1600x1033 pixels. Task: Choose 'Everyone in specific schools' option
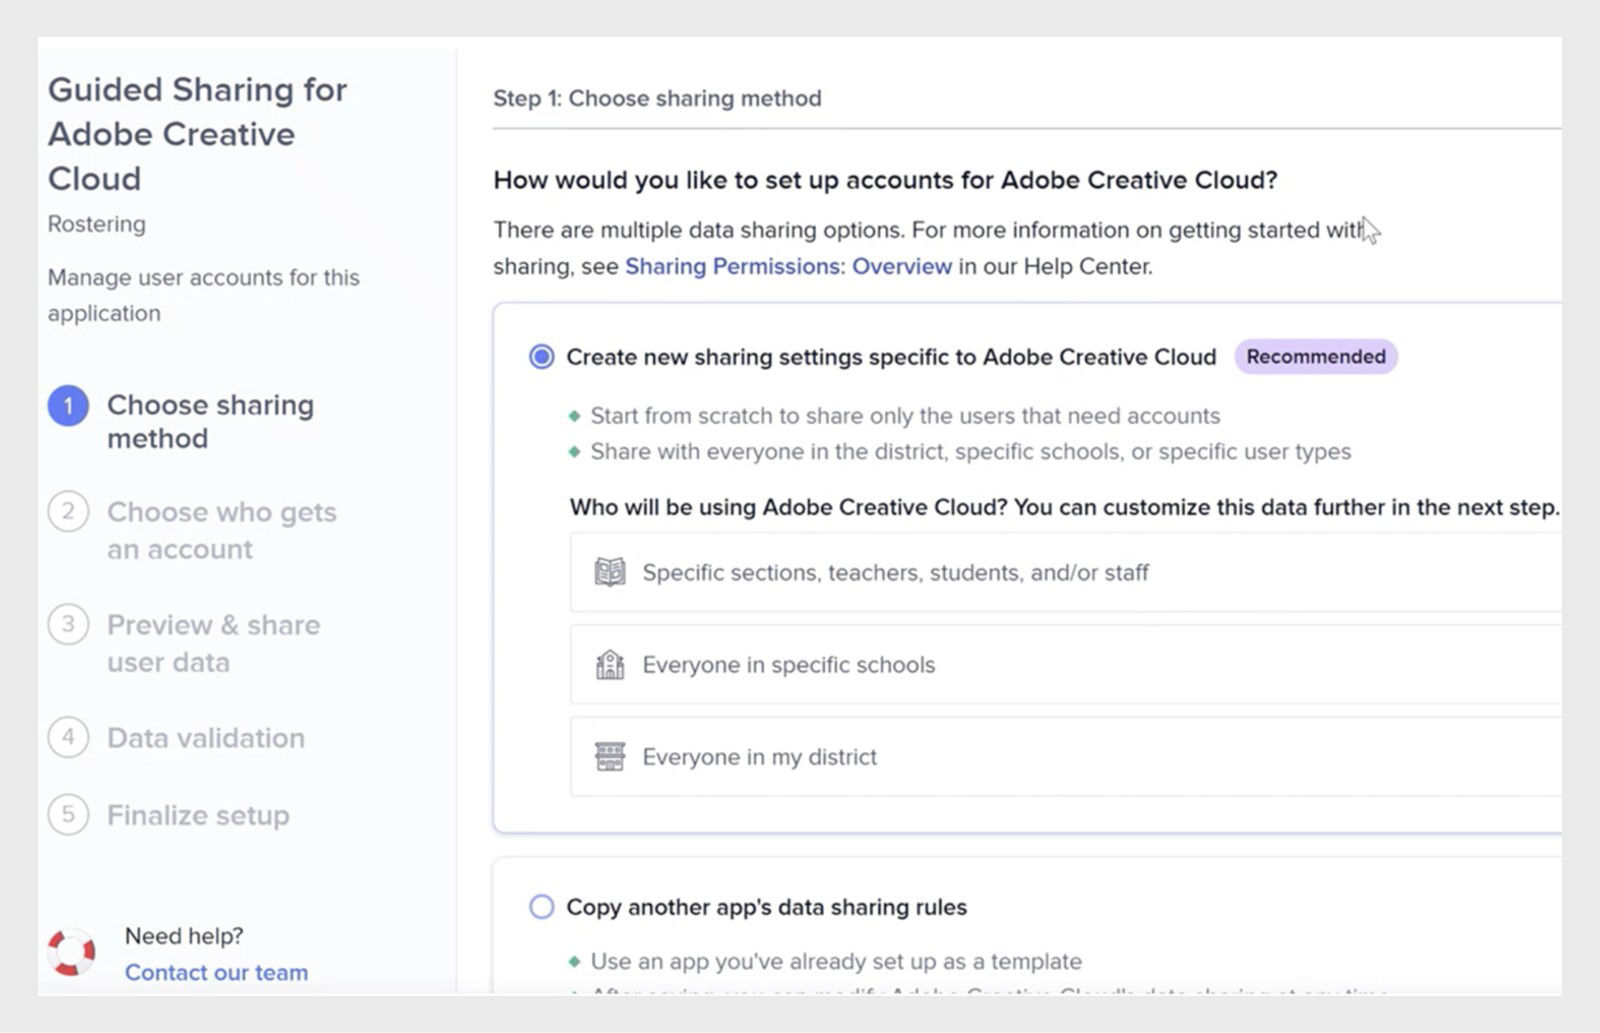(x=1066, y=665)
